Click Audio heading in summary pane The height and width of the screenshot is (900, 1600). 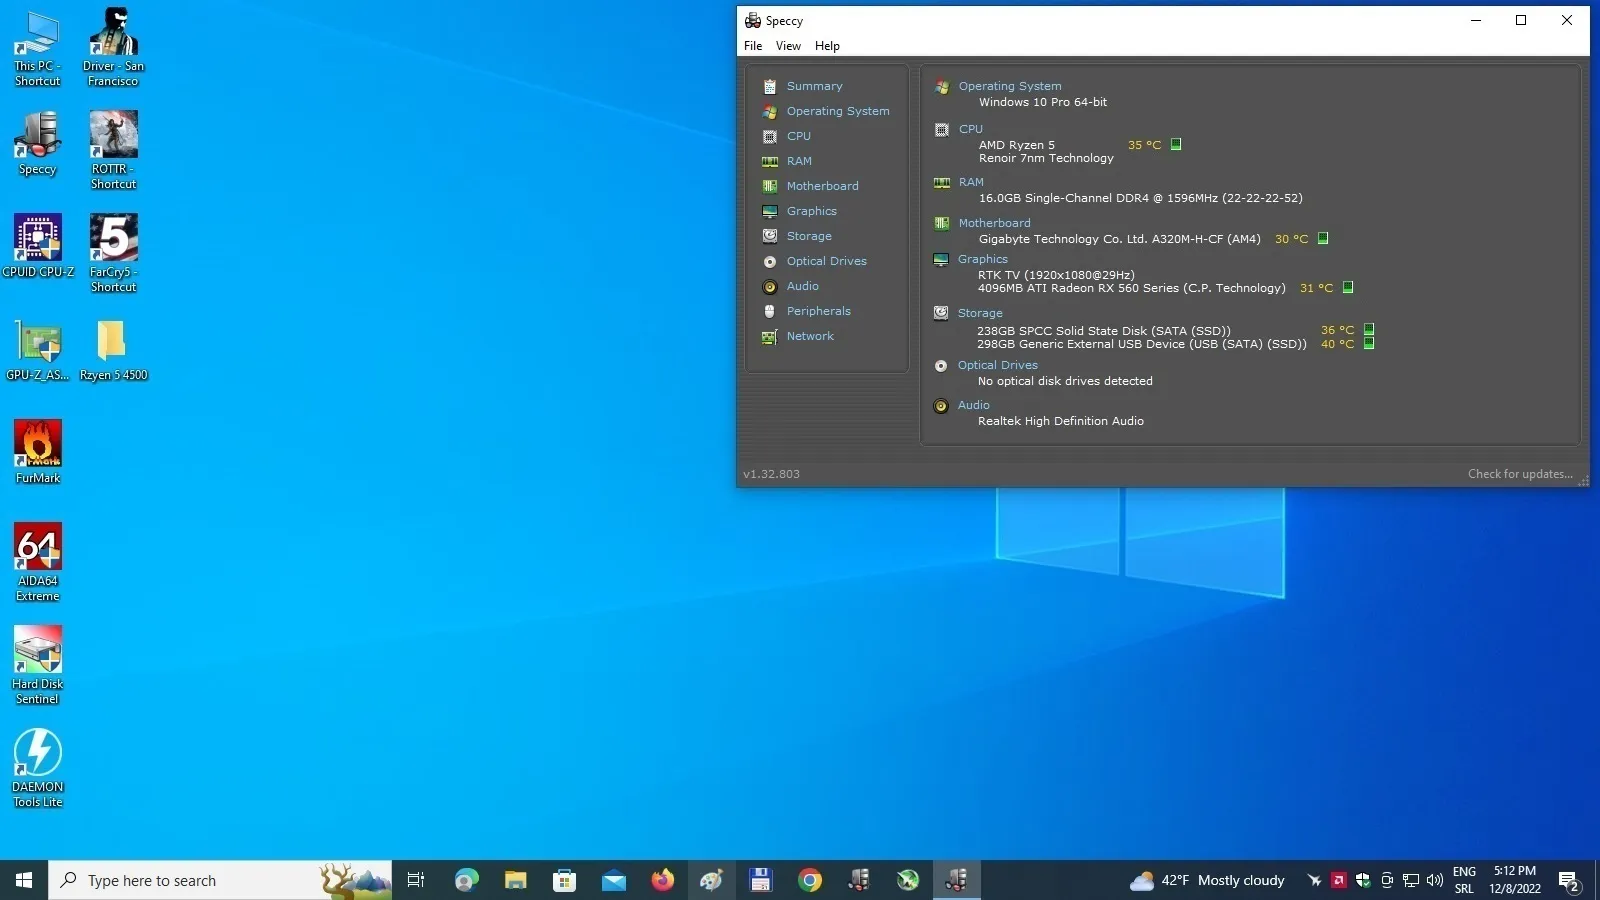(974, 405)
